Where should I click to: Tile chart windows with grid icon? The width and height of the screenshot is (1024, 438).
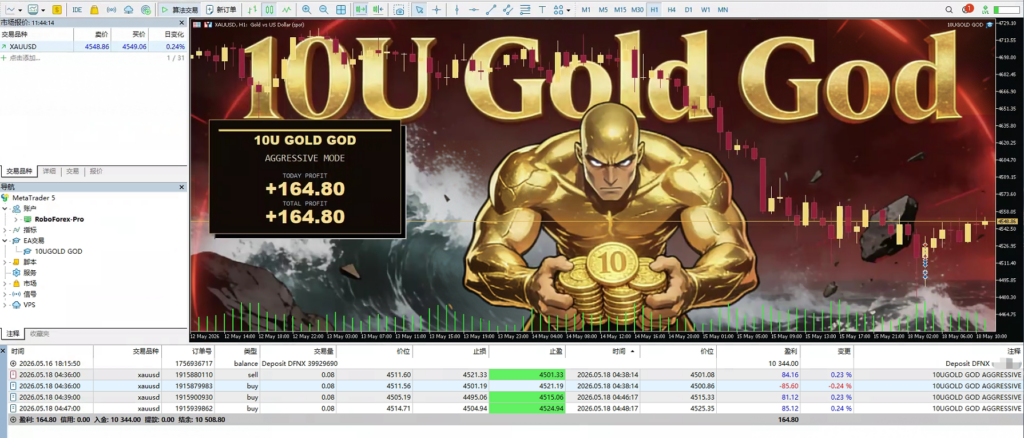coord(341,10)
